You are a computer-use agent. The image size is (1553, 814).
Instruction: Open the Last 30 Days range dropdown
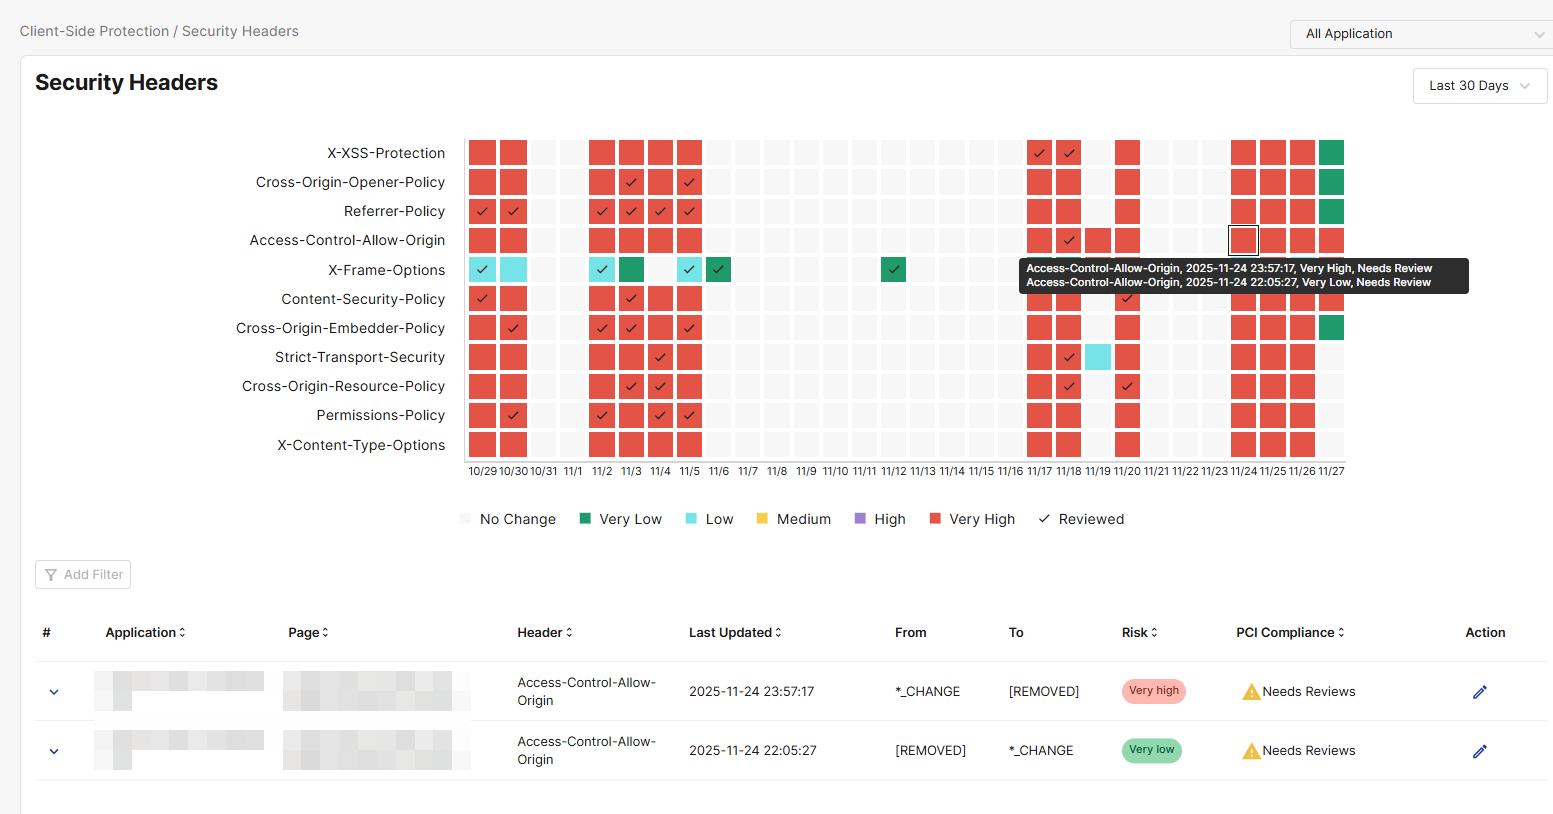[x=1479, y=86]
